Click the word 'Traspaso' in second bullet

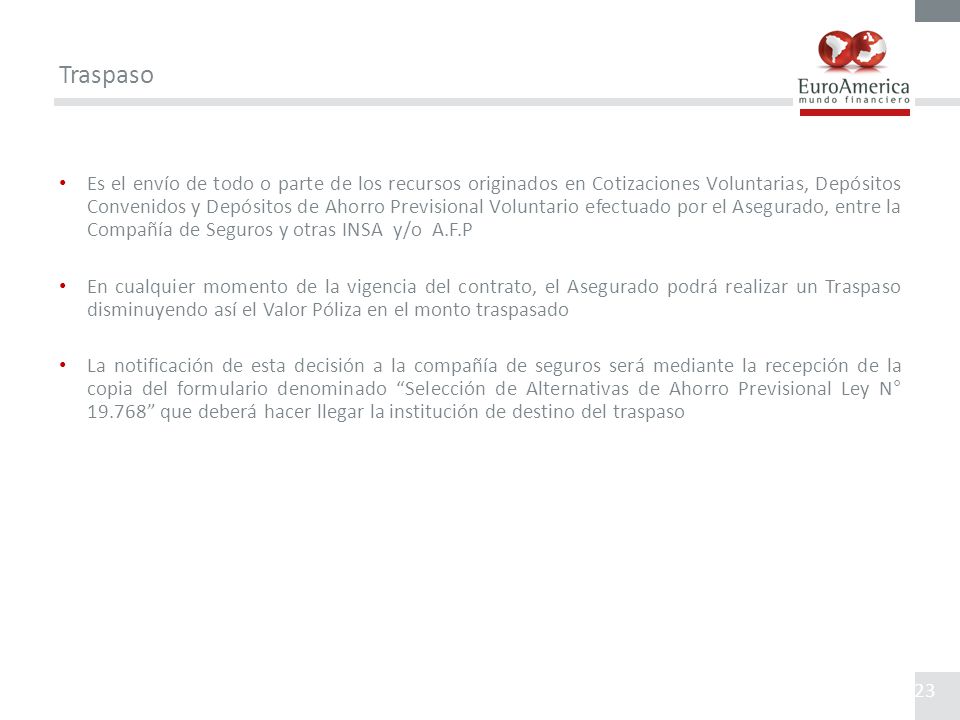coord(863,287)
